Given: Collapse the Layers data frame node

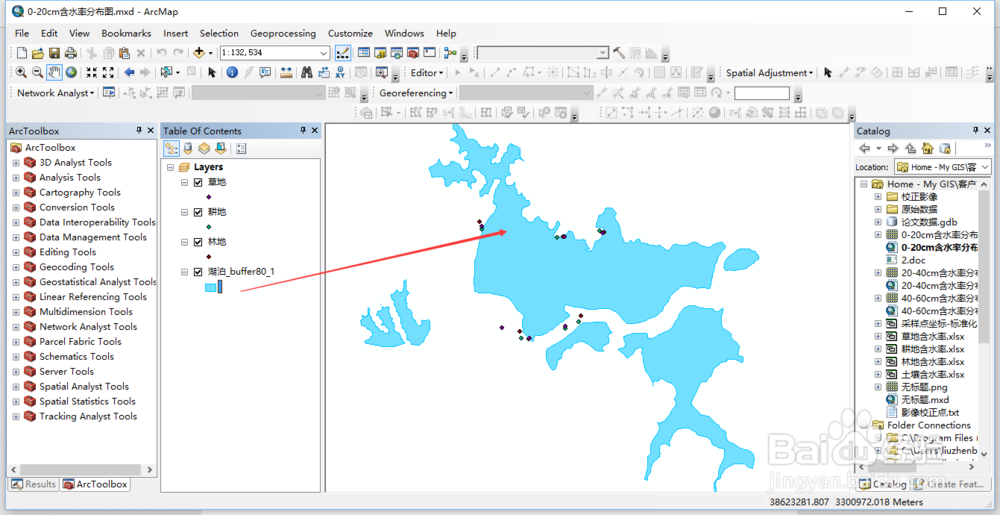Looking at the screenshot, I should [170, 167].
